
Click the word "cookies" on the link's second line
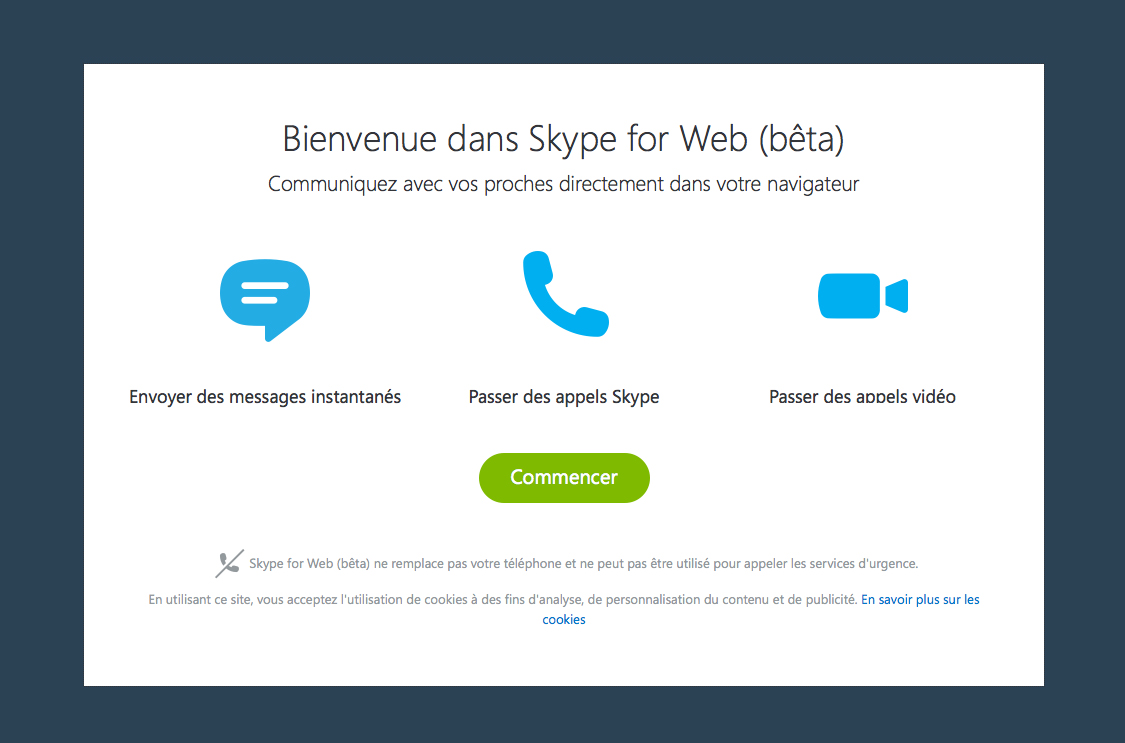pos(564,620)
